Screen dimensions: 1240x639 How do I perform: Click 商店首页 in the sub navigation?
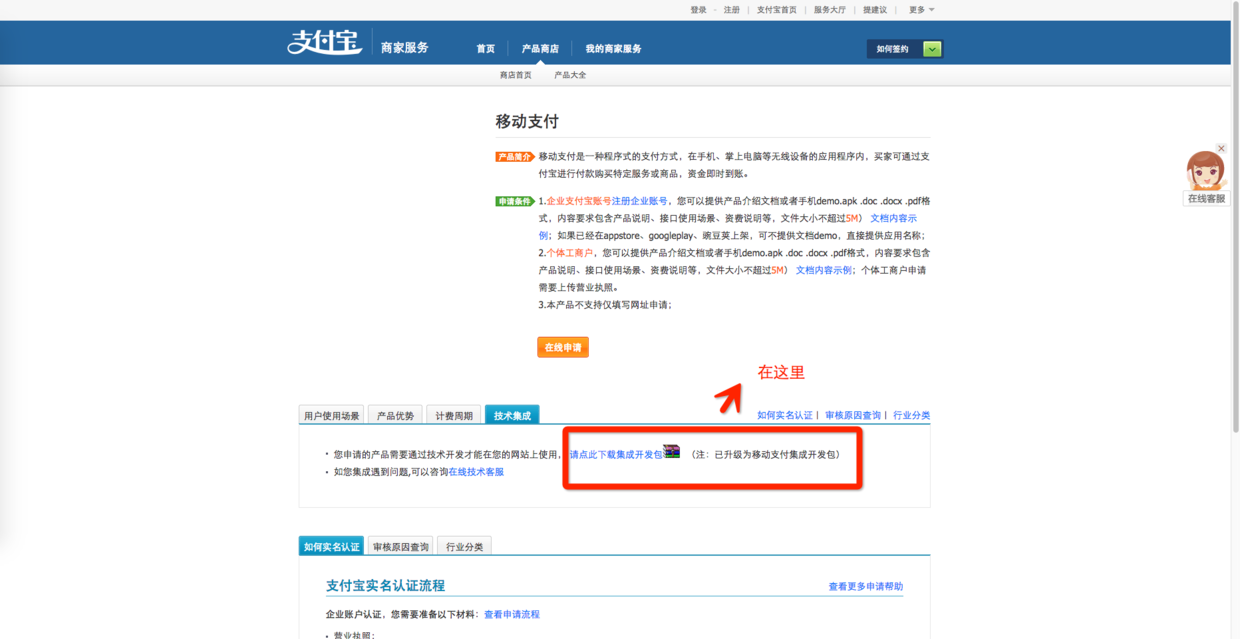pos(516,75)
